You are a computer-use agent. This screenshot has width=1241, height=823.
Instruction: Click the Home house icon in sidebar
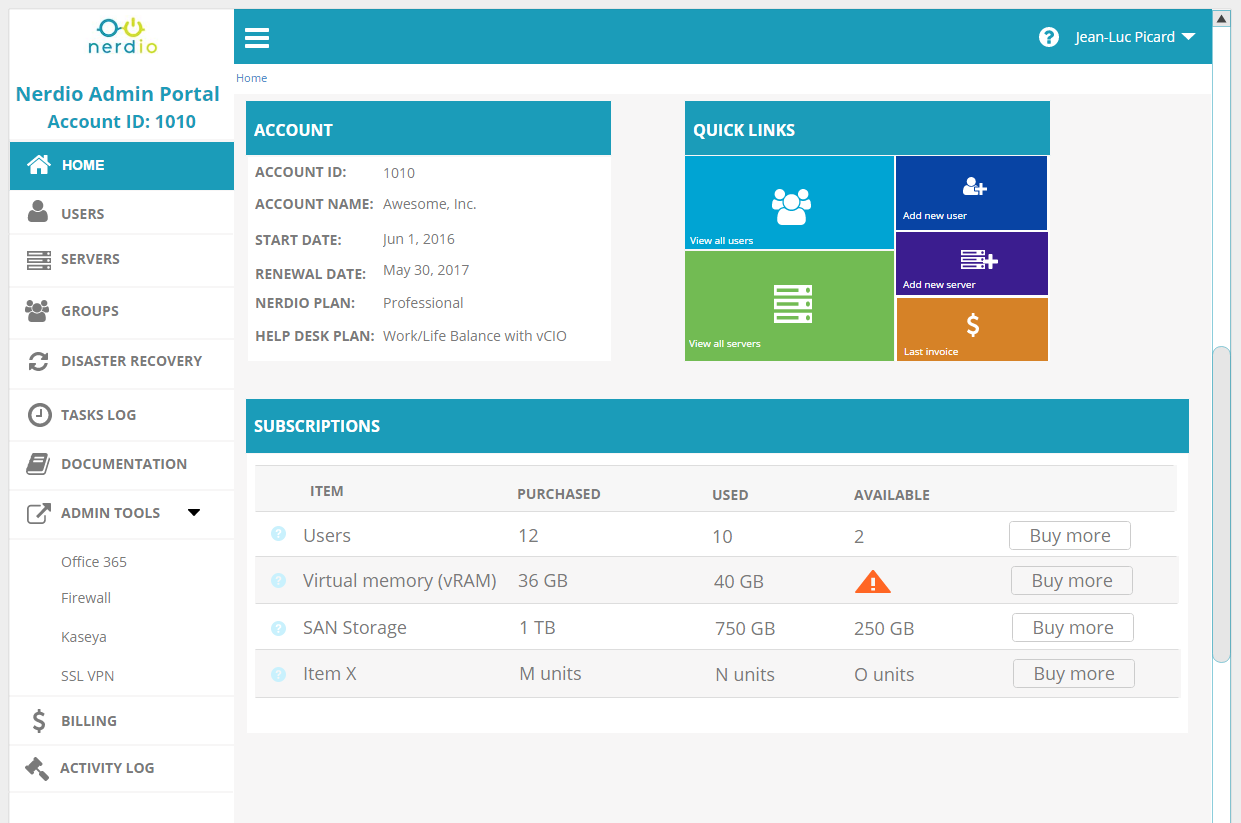tap(38, 165)
